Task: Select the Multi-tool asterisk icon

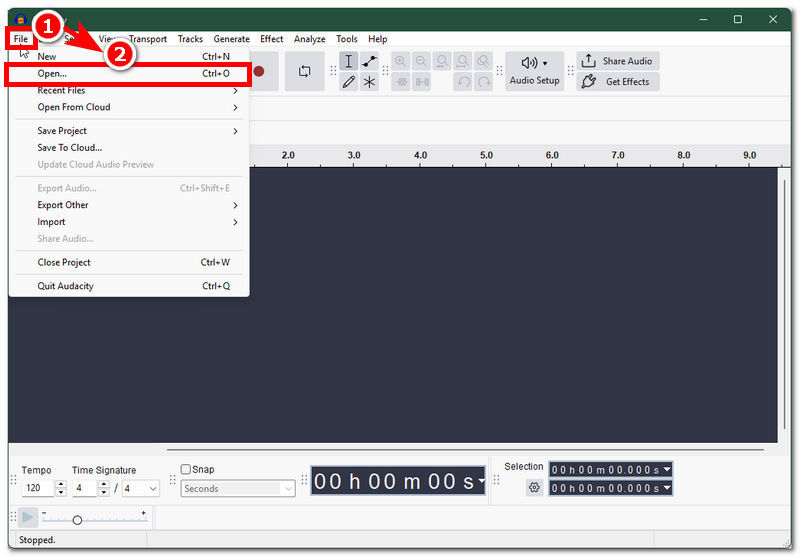Action: (x=369, y=82)
